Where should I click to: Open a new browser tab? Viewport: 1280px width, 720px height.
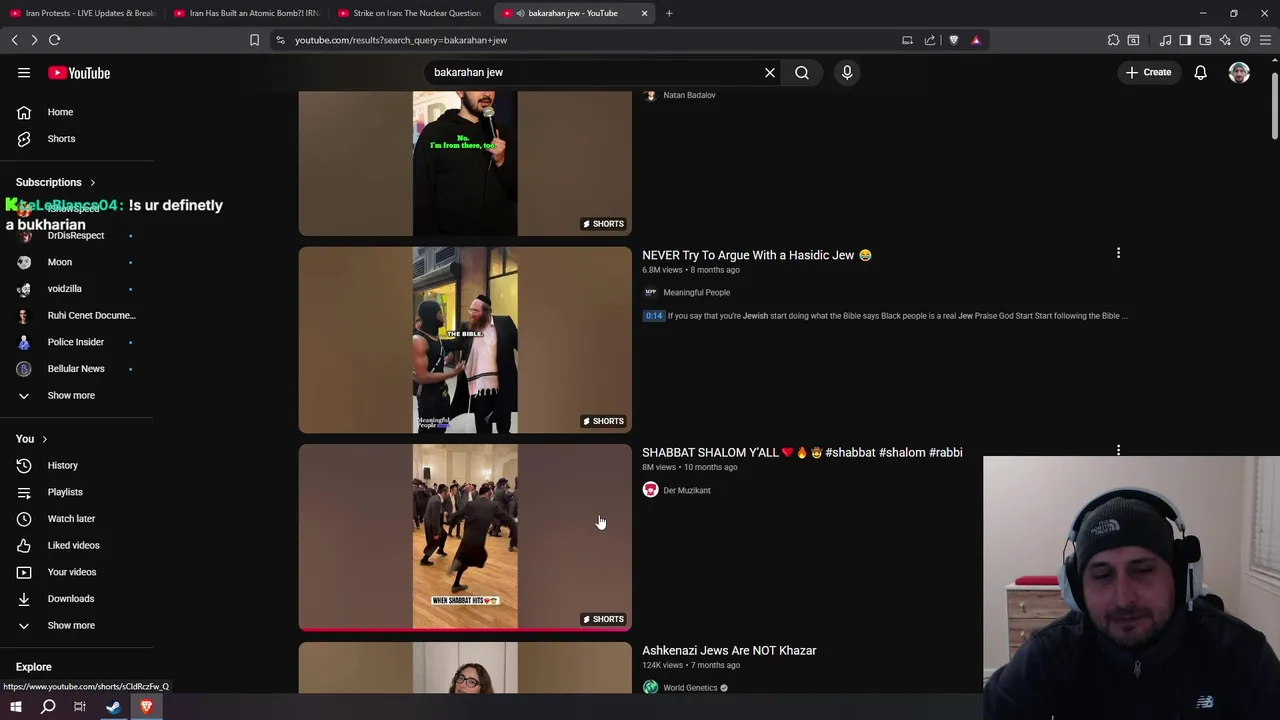[669, 13]
